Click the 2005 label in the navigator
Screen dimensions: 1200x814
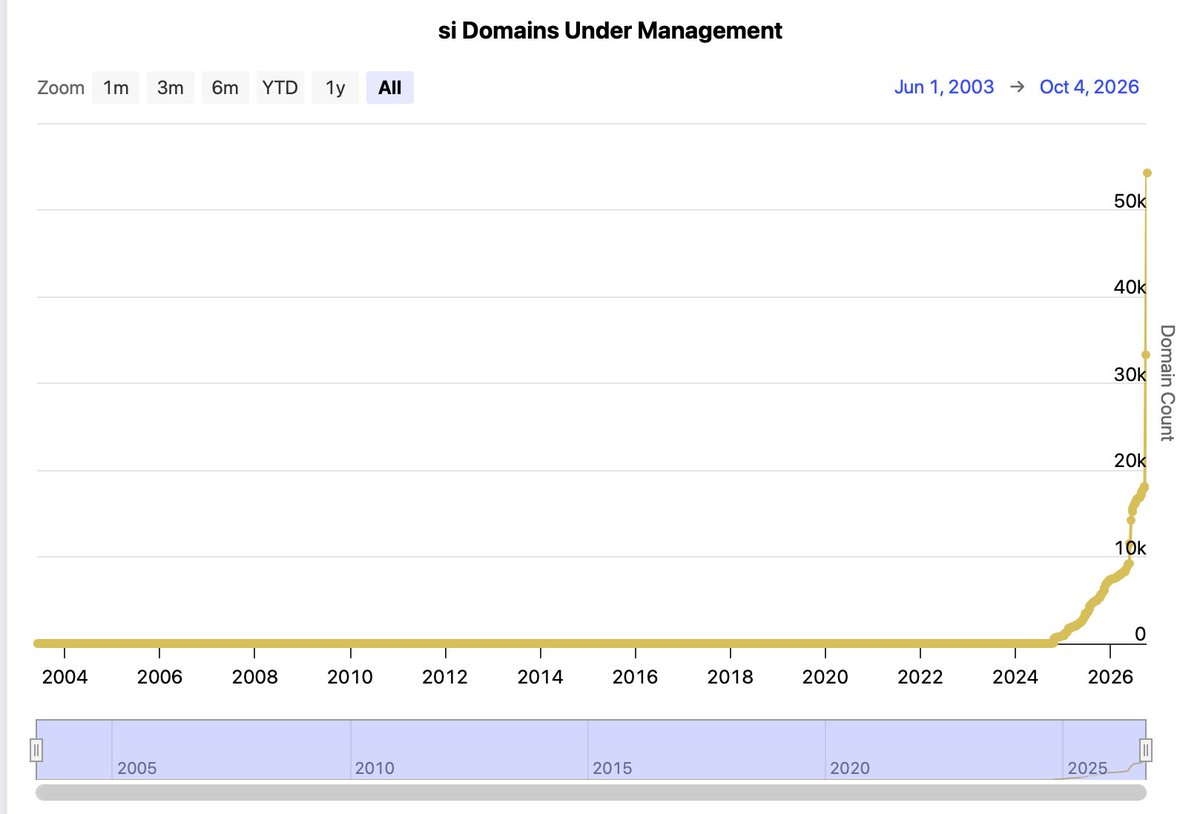pos(136,768)
